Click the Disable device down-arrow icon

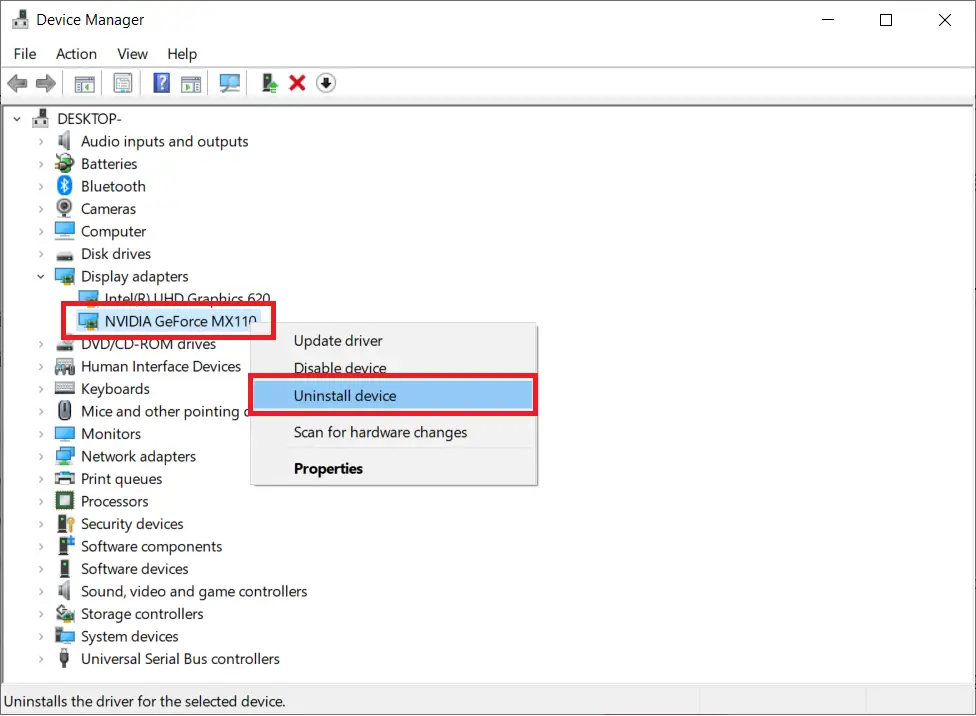click(326, 83)
